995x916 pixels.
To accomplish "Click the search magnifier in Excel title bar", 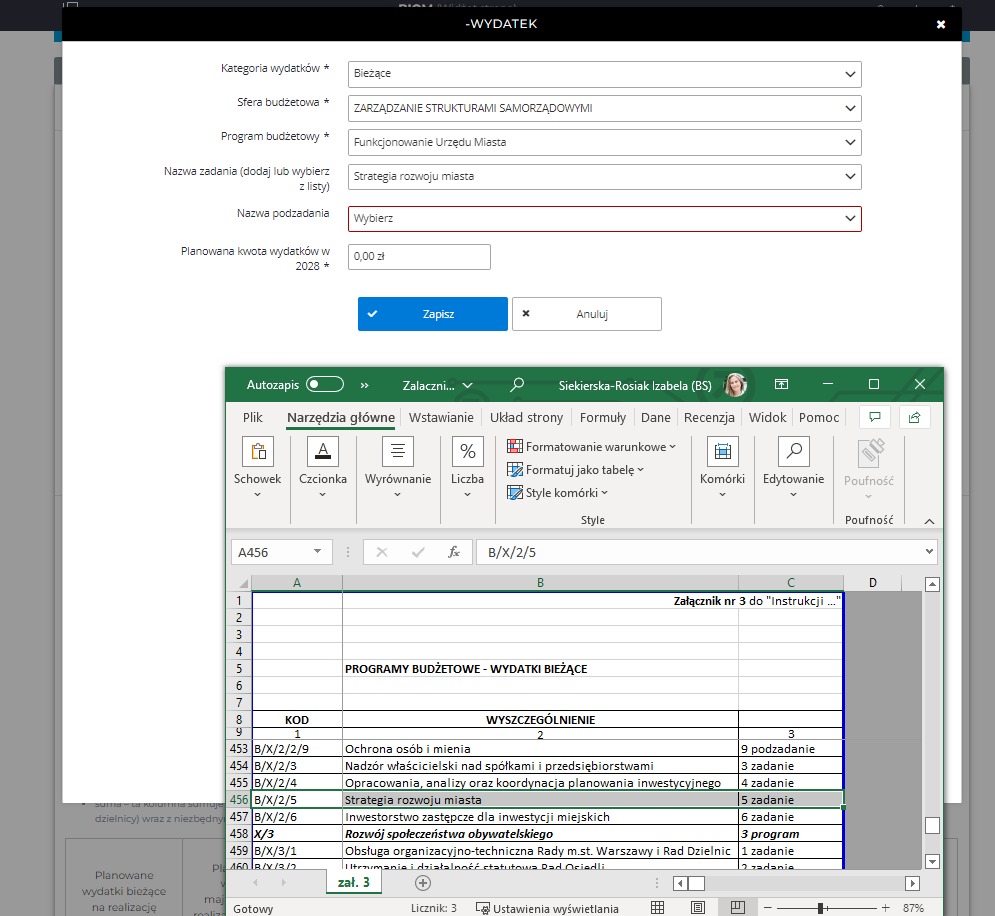I will tap(517, 384).
